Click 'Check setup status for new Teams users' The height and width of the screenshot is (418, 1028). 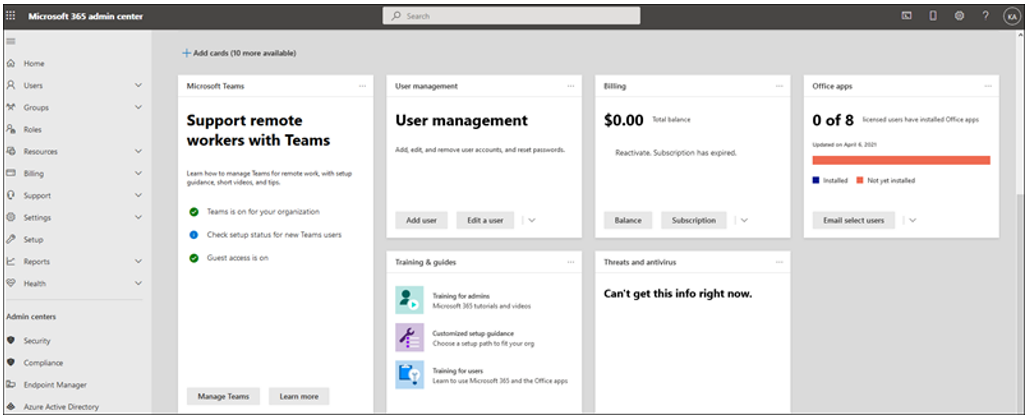tap(274, 234)
